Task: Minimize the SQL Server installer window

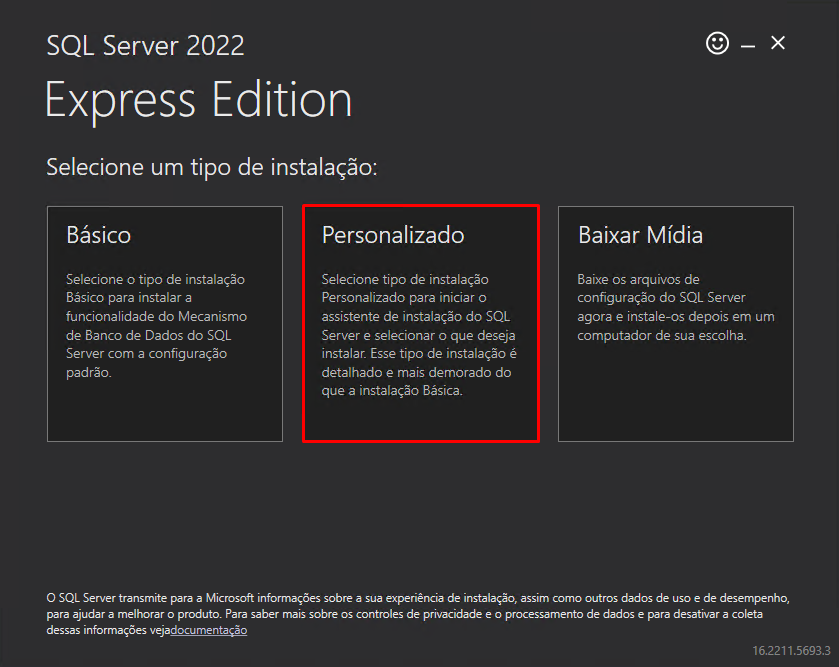Action: [x=748, y=45]
